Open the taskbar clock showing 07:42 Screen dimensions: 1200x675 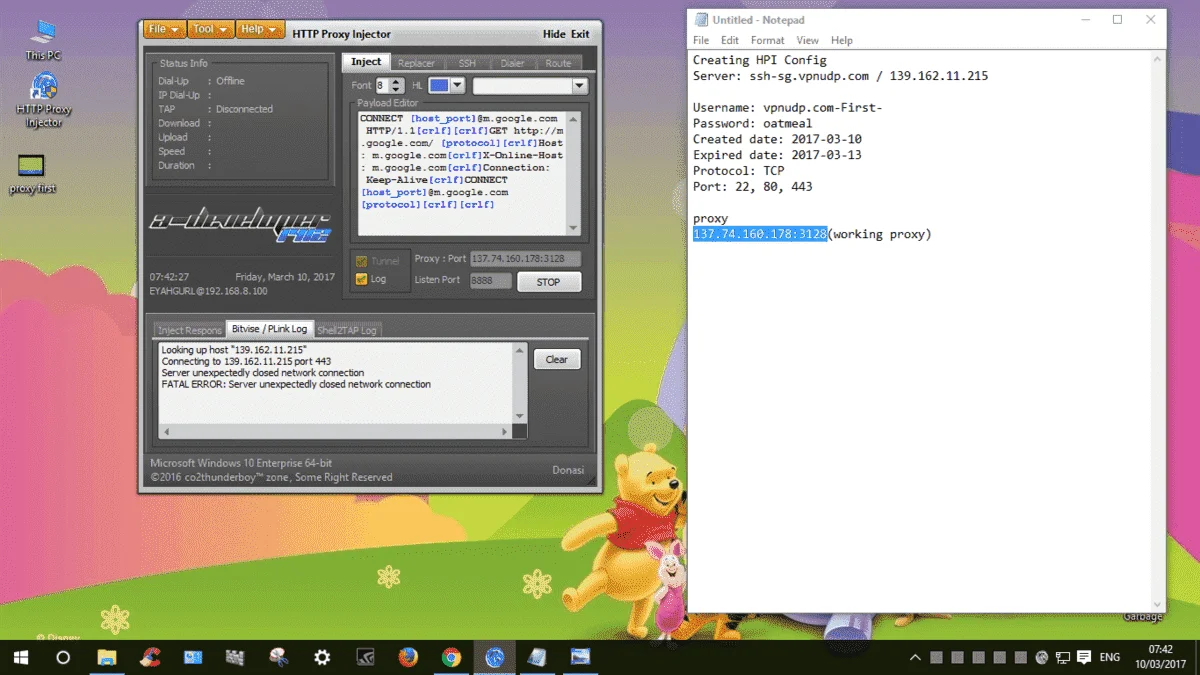[1161, 657]
